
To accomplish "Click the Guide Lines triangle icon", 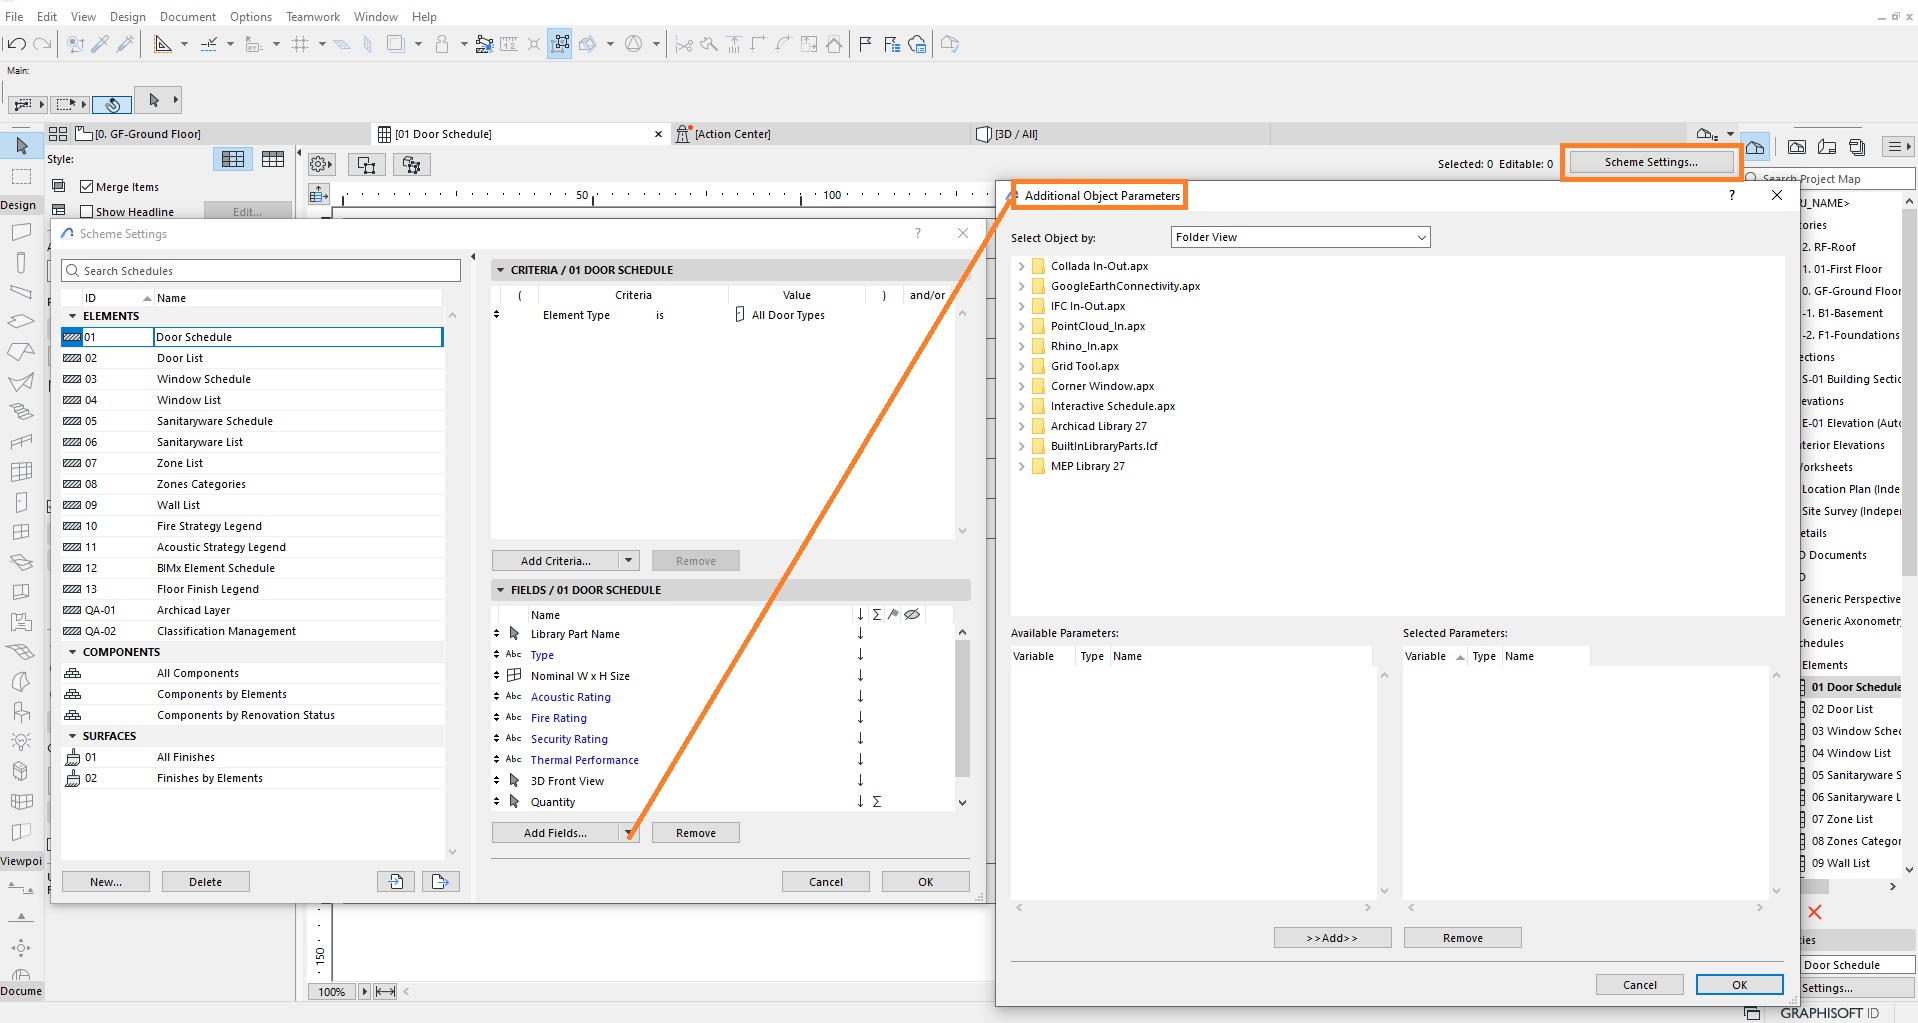I will pyautogui.click(x=163, y=44).
